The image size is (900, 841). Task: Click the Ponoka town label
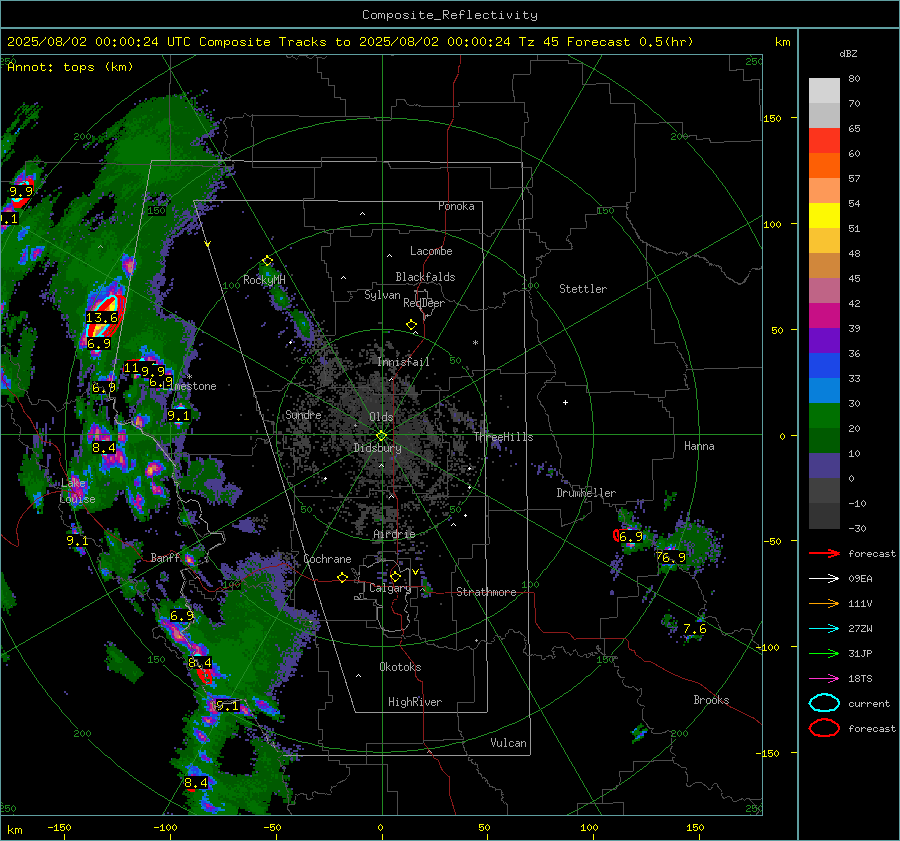click(456, 206)
